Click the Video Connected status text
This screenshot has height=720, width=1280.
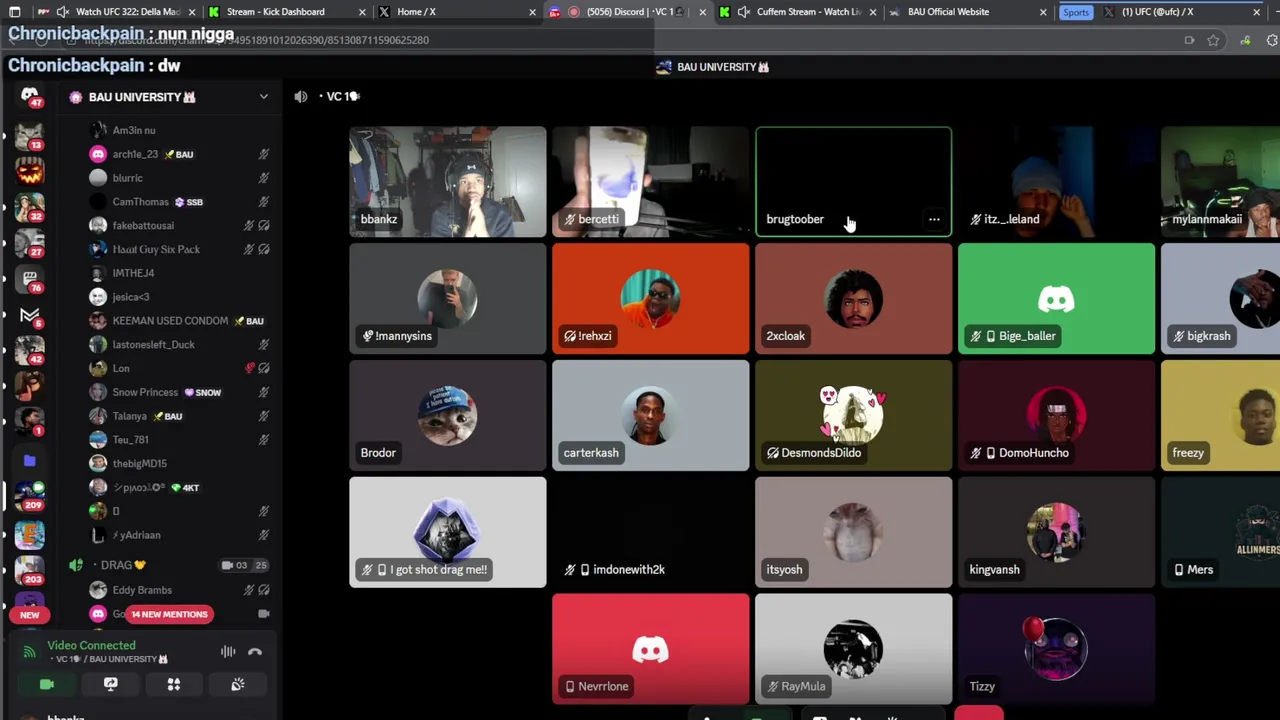(x=91, y=645)
